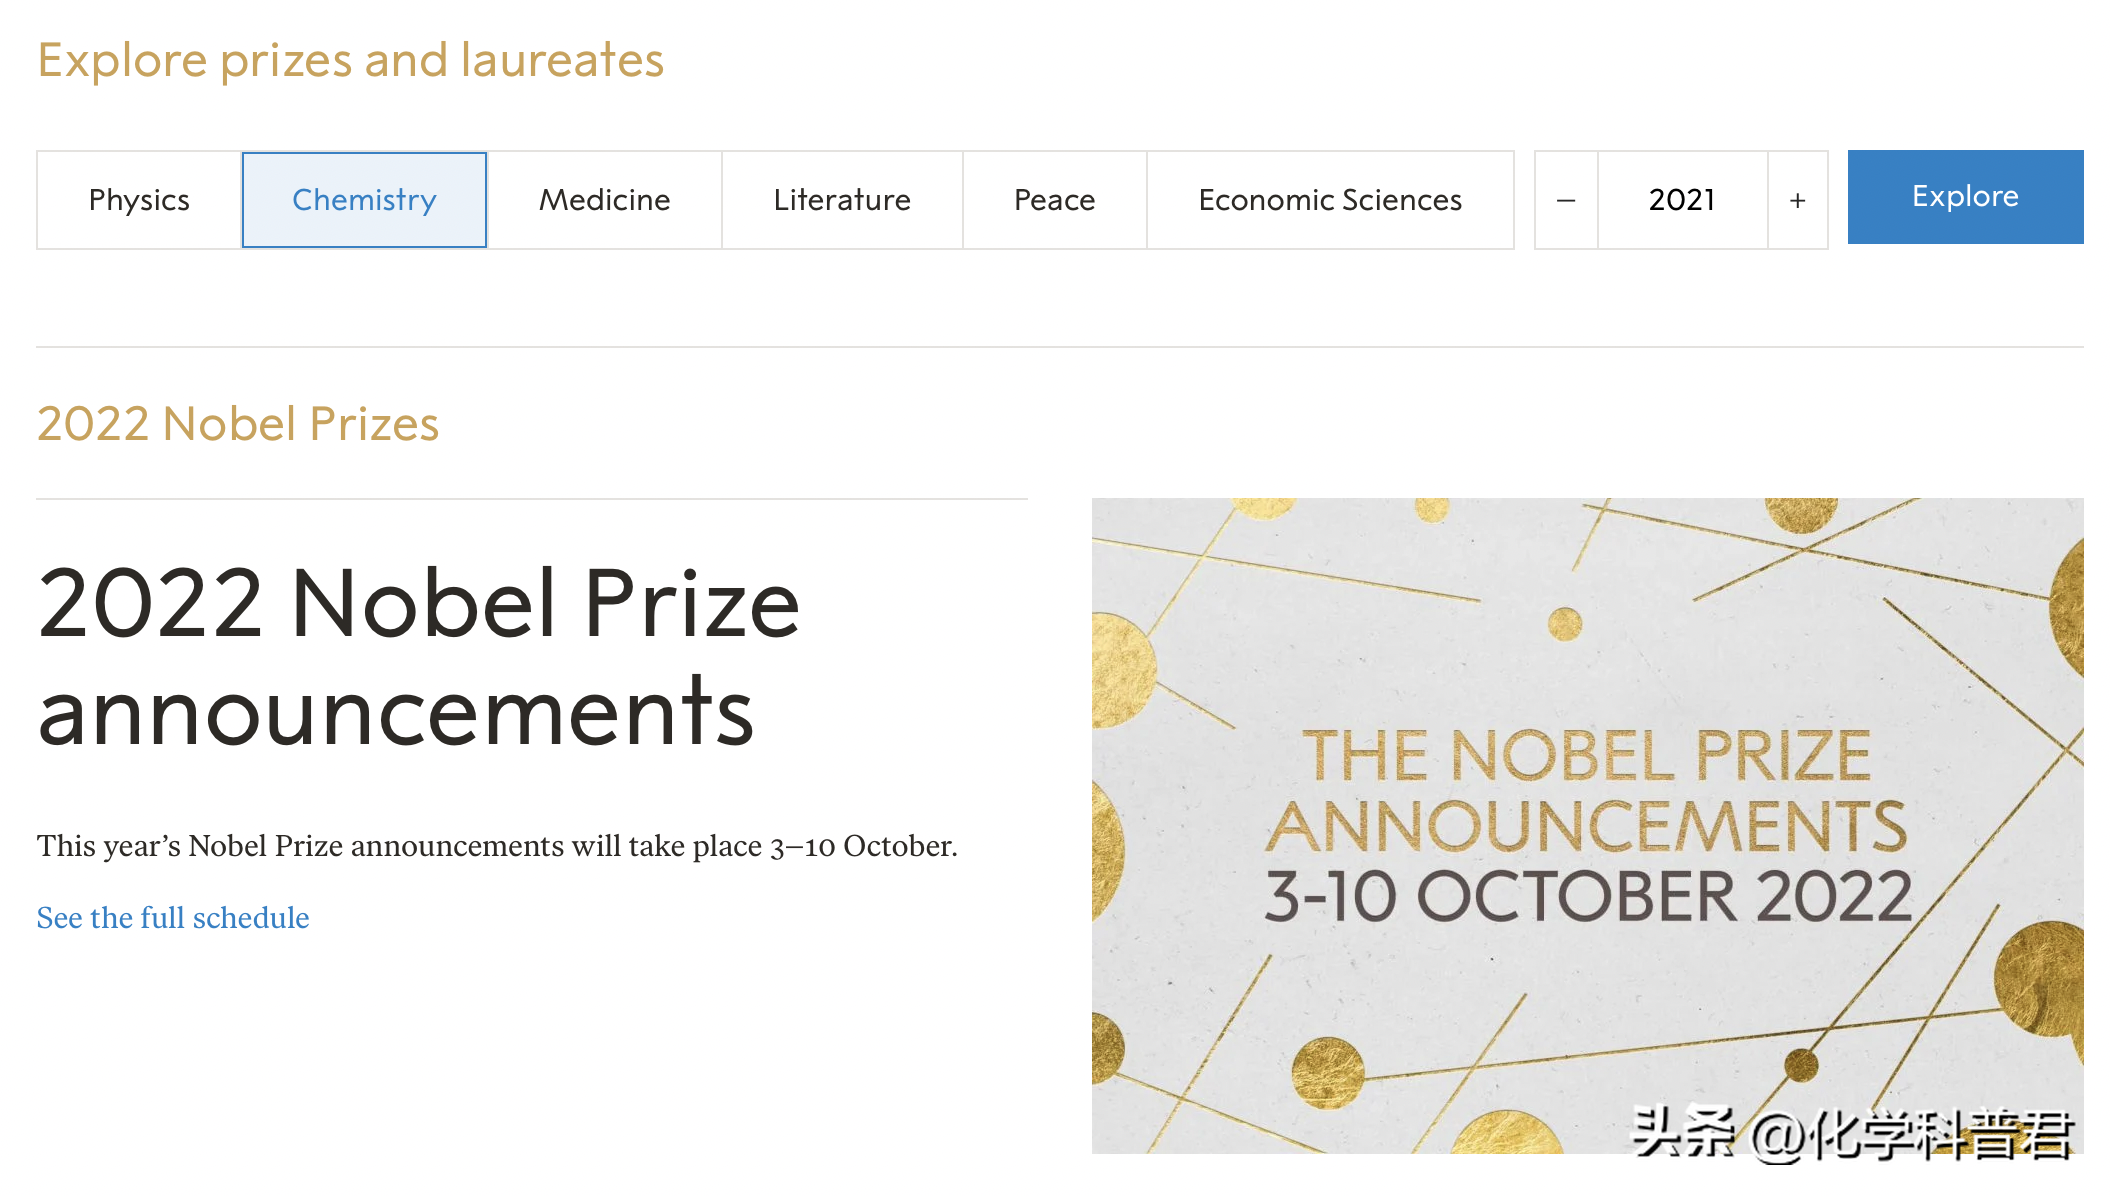2110x1196 pixels.
Task: Click the Explore prizes and laureates heading
Action: [x=350, y=60]
